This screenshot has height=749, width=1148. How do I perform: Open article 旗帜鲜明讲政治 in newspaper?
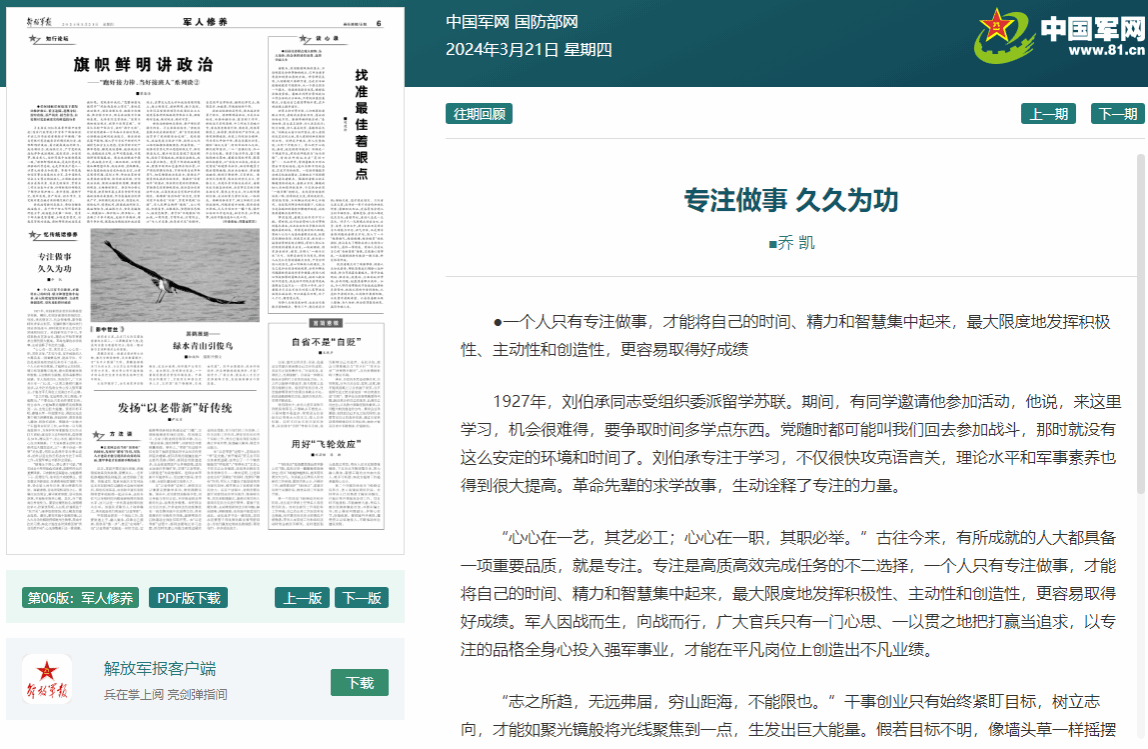tap(143, 64)
